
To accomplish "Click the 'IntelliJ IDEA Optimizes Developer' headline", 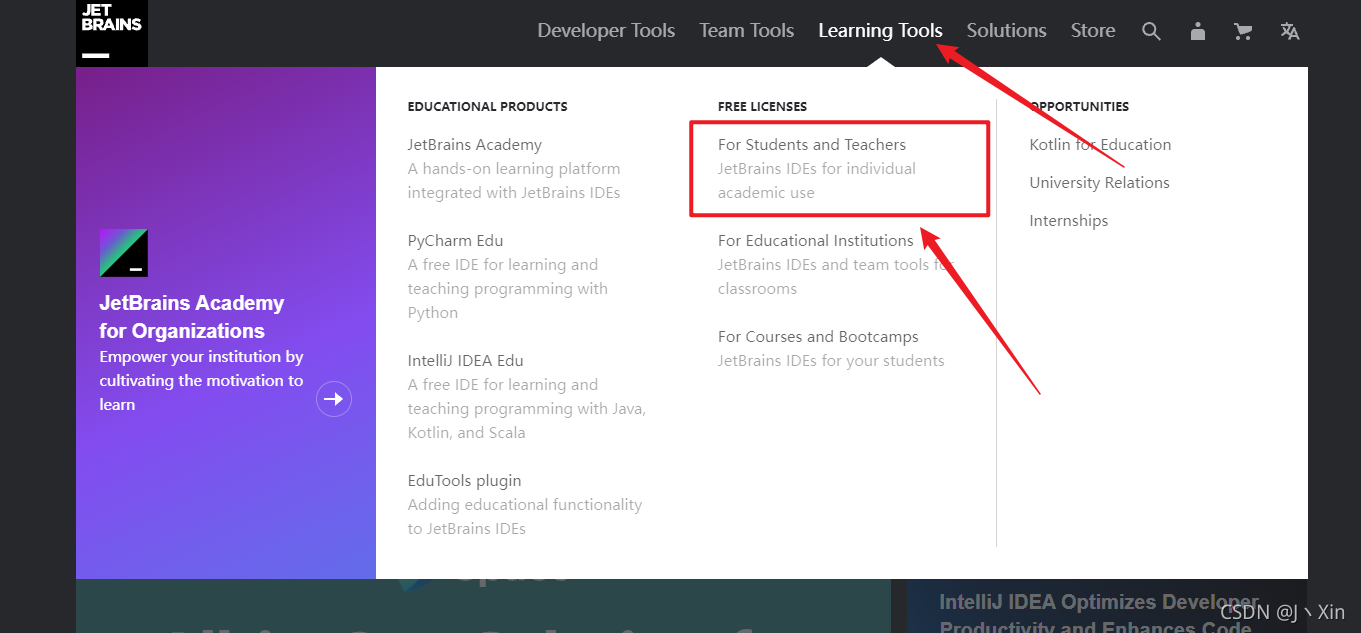I will pos(1097,614).
